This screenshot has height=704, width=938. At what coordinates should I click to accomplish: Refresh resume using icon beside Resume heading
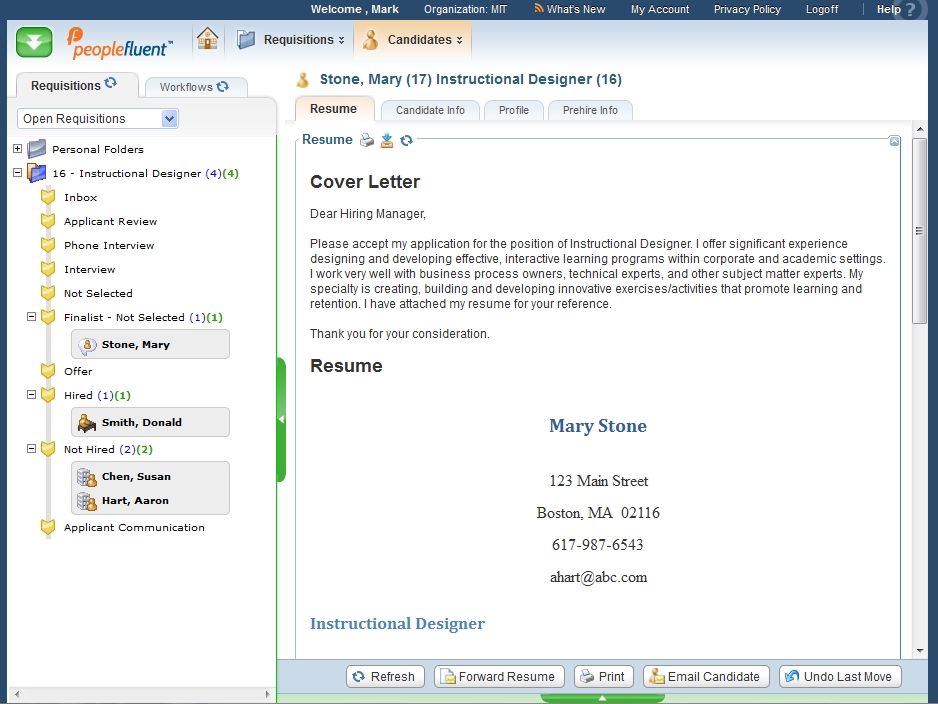pos(406,140)
